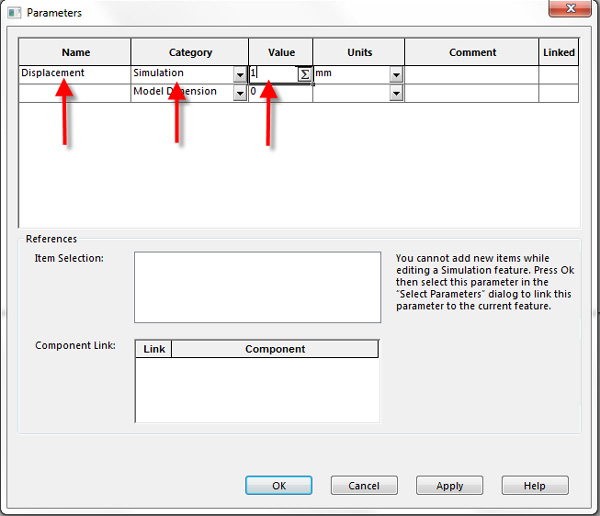Expand the Model Dimension category dropdown
Image resolution: width=600 pixels, height=516 pixels.
pyautogui.click(x=240, y=93)
